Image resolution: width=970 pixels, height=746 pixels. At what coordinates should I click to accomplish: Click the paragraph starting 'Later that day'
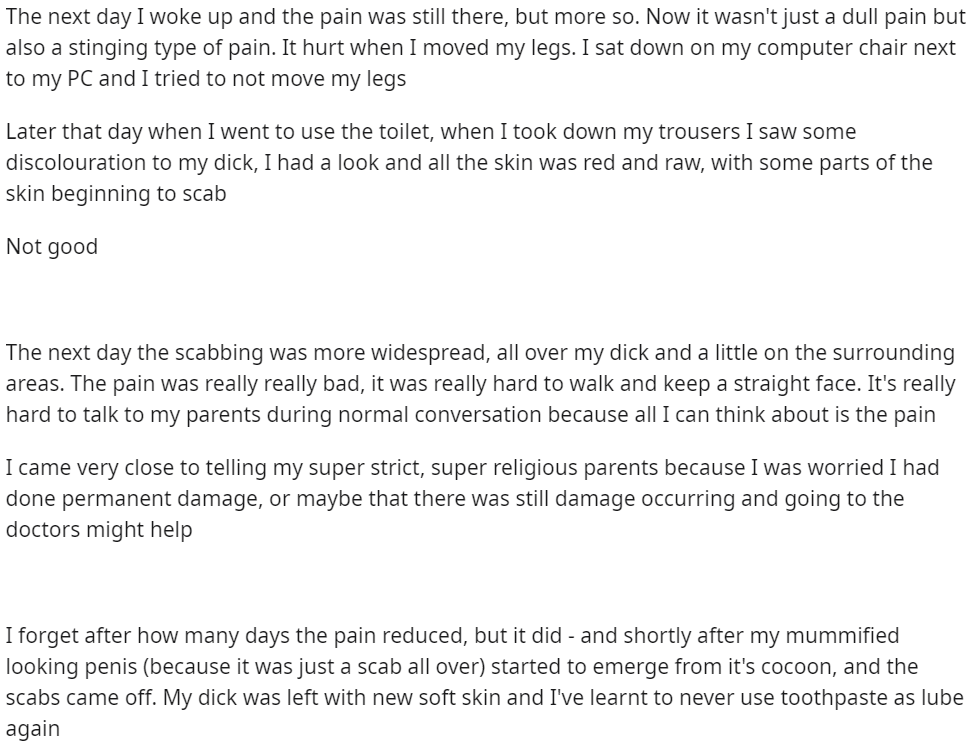click(469, 163)
